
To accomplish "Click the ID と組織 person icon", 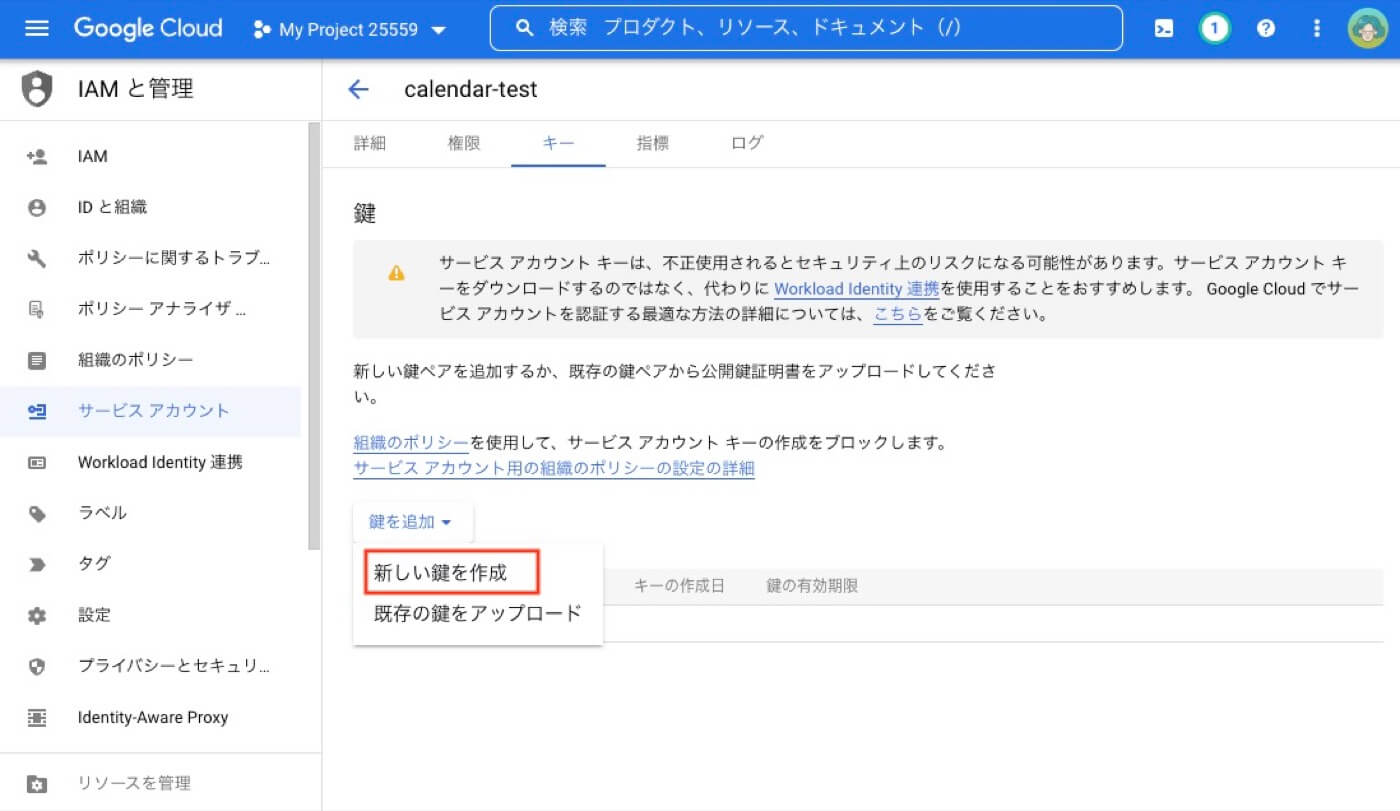I will [x=37, y=207].
